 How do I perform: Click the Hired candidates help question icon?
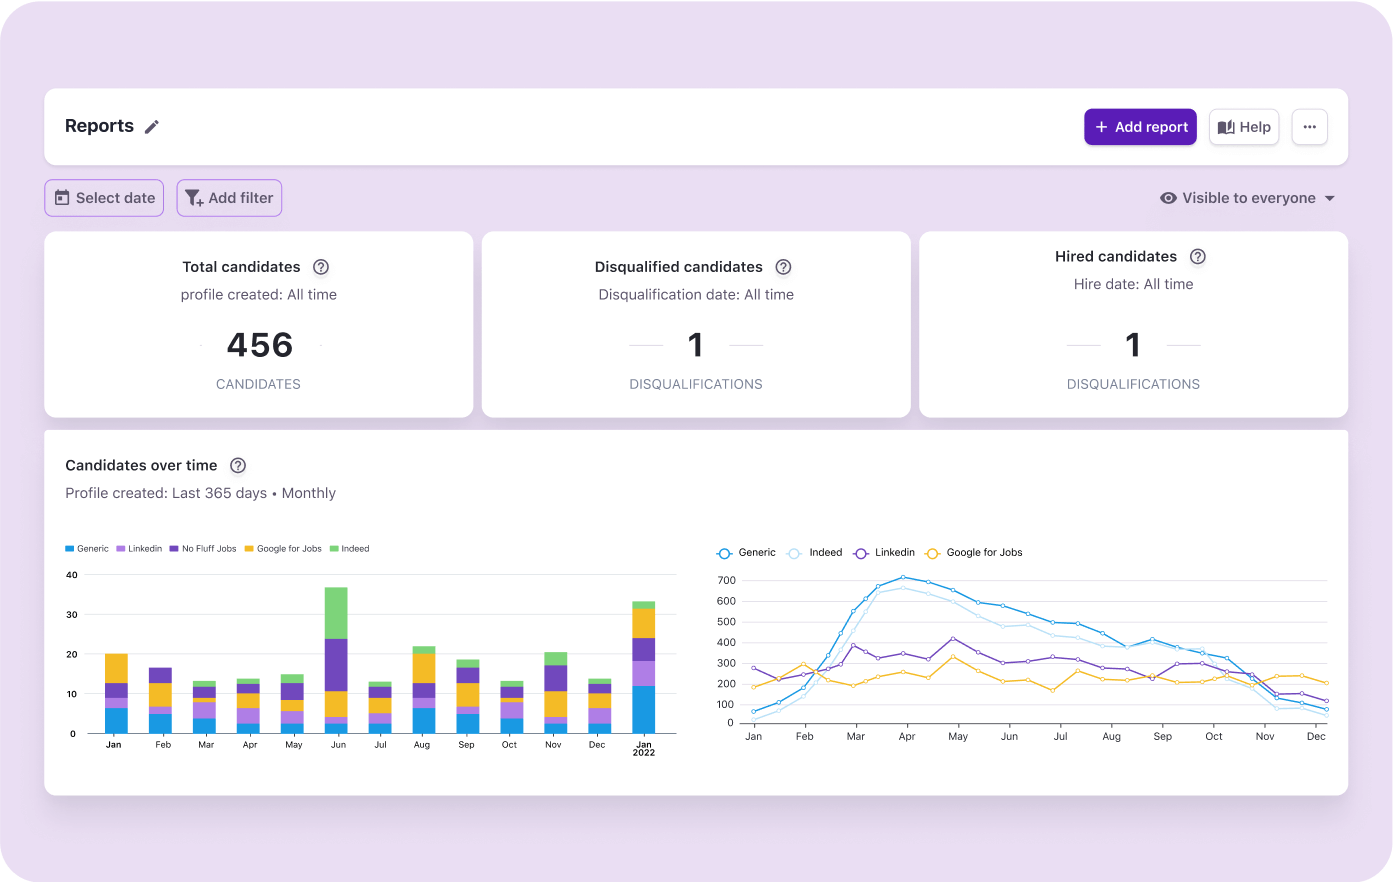(x=1198, y=257)
